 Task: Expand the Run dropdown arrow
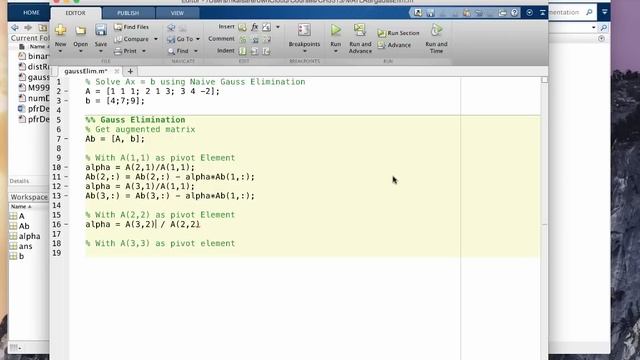click(x=336, y=51)
